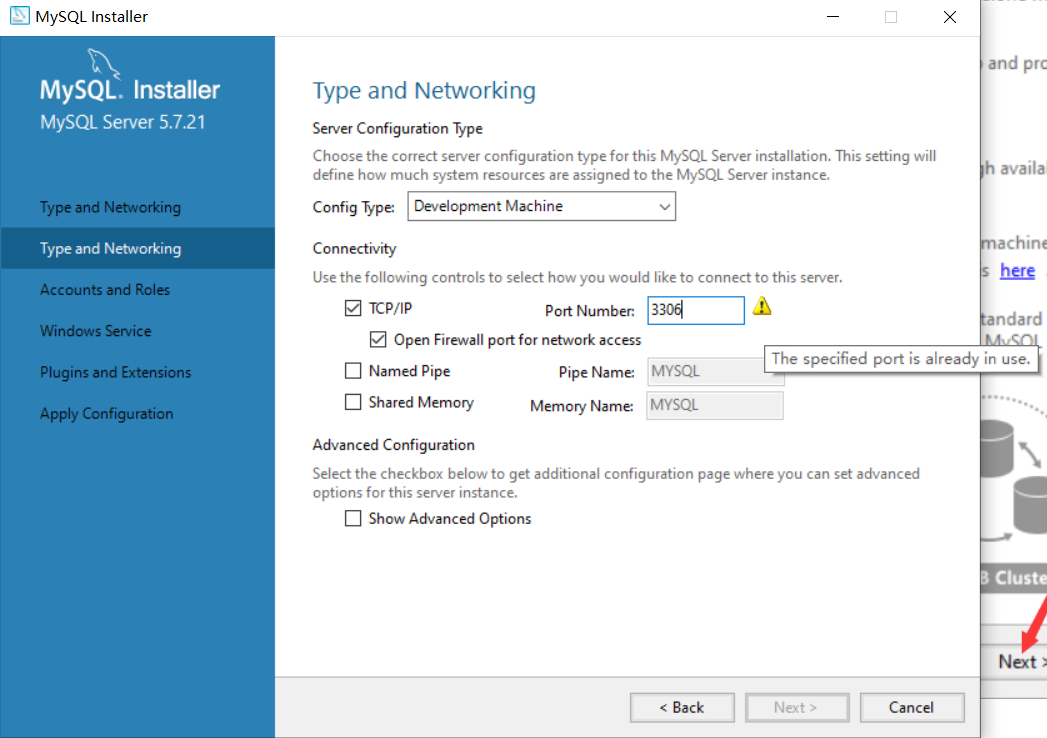Click into the Port Number field

point(695,311)
